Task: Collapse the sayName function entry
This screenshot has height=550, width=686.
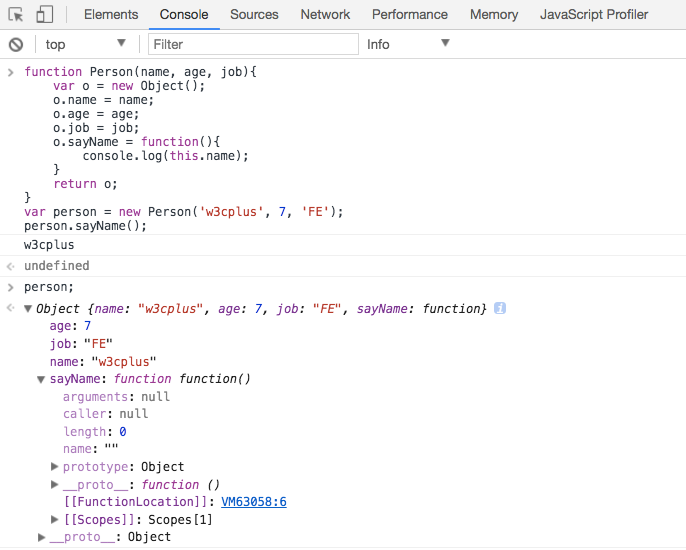Action: coord(41,379)
